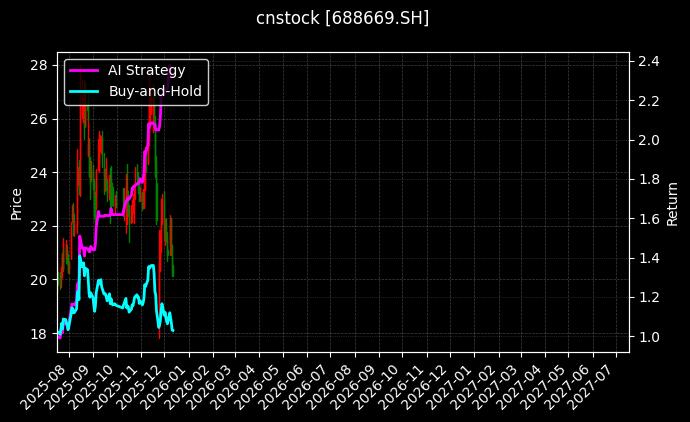The image size is (690, 422).
Task: Click the 18 price tick label
Action: coord(40,333)
